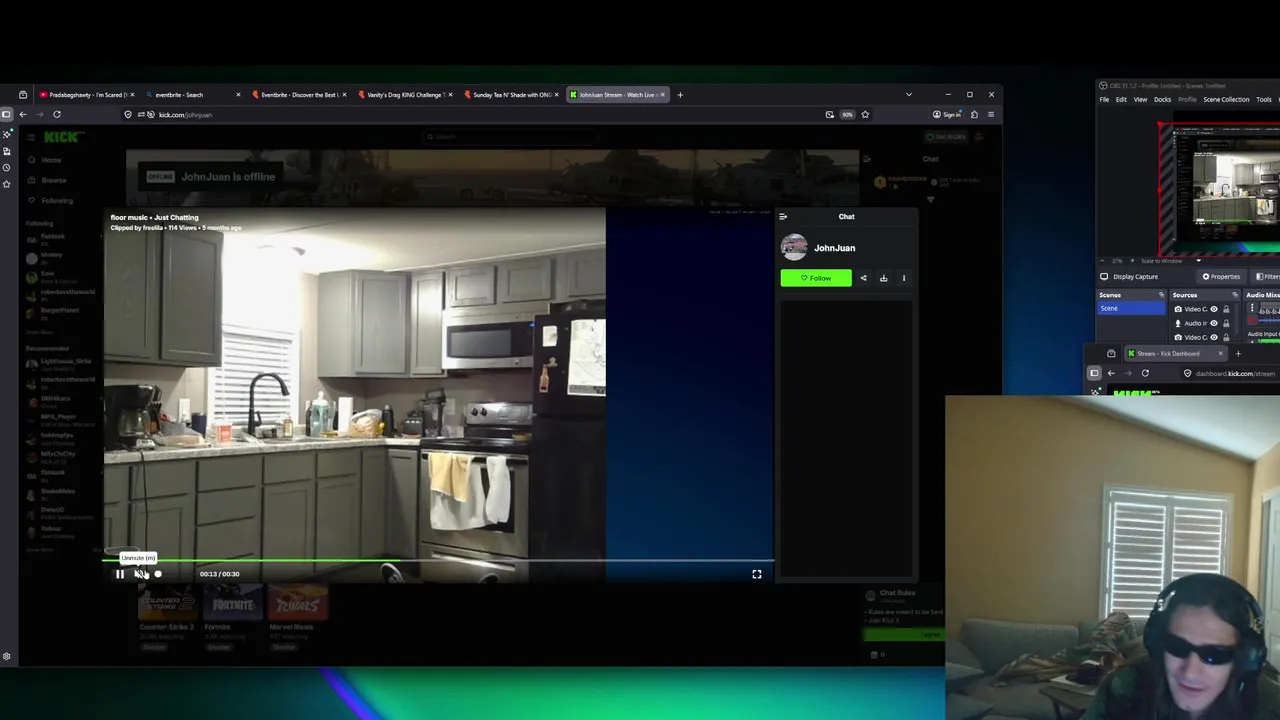Image resolution: width=1280 pixels, height=720 pixels.
Task: Unmute the clip audio
Action: pyautogui.click(x=139, y=574)
